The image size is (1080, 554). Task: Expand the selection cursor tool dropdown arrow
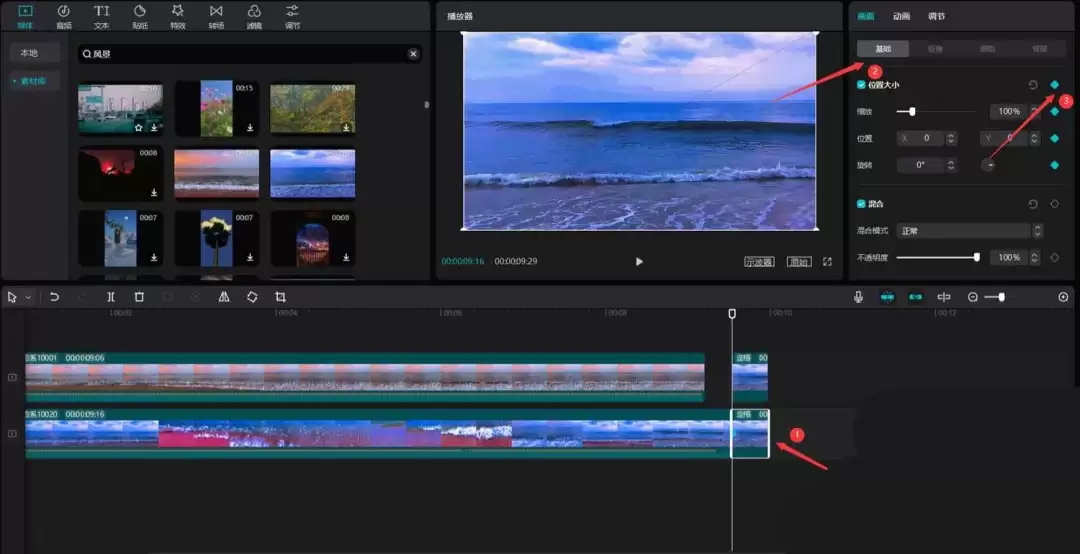pyautogui.click(x=28, y=297)
